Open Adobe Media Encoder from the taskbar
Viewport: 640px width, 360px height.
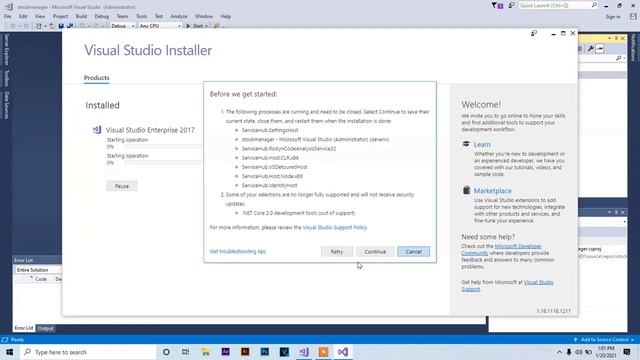pos(225,351)
